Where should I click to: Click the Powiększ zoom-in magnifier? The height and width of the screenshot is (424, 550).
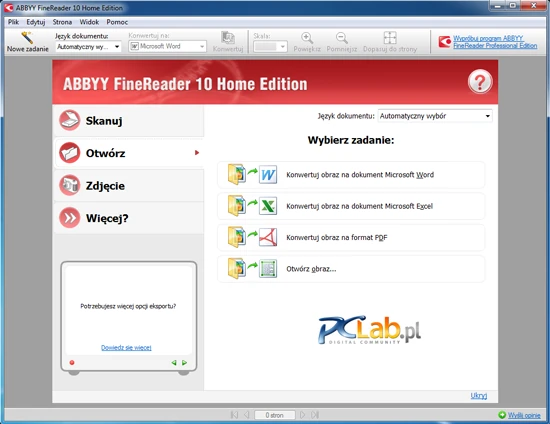coord(307,38)
